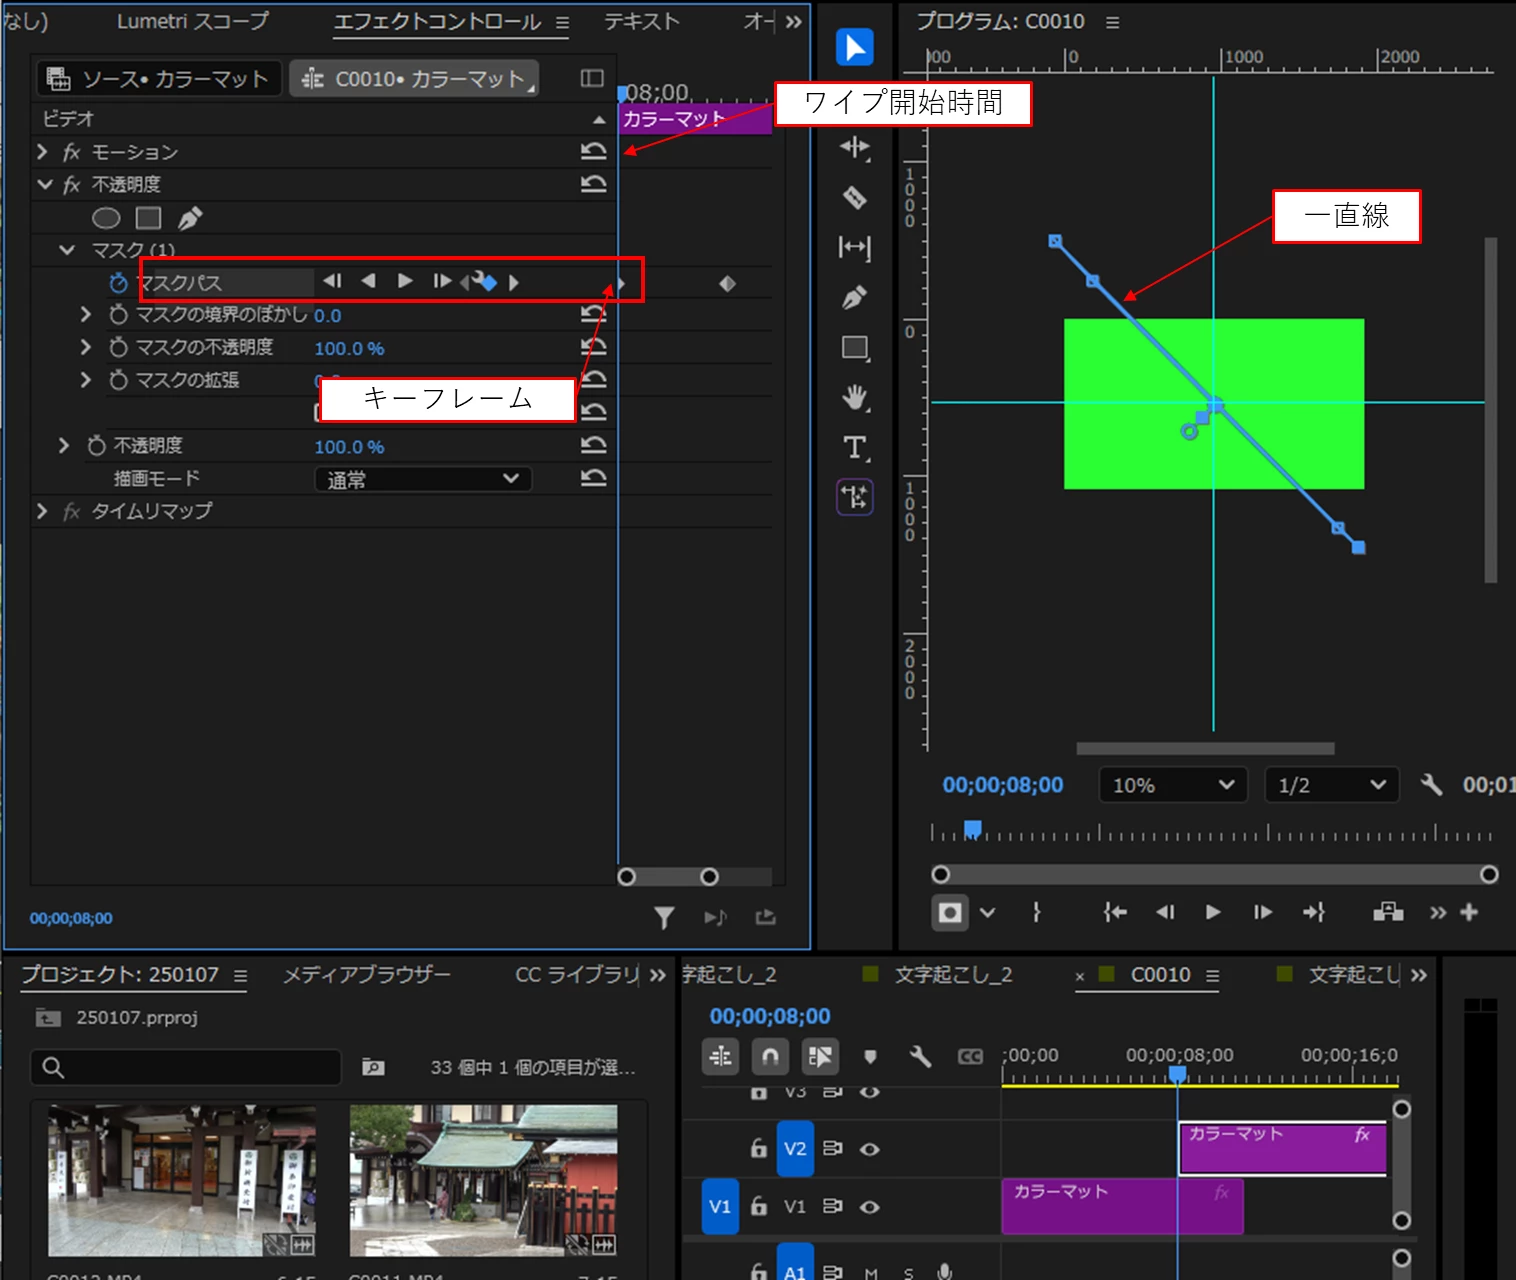
Task: Hide V1 track output eye
Action: tap(870, 1207)
